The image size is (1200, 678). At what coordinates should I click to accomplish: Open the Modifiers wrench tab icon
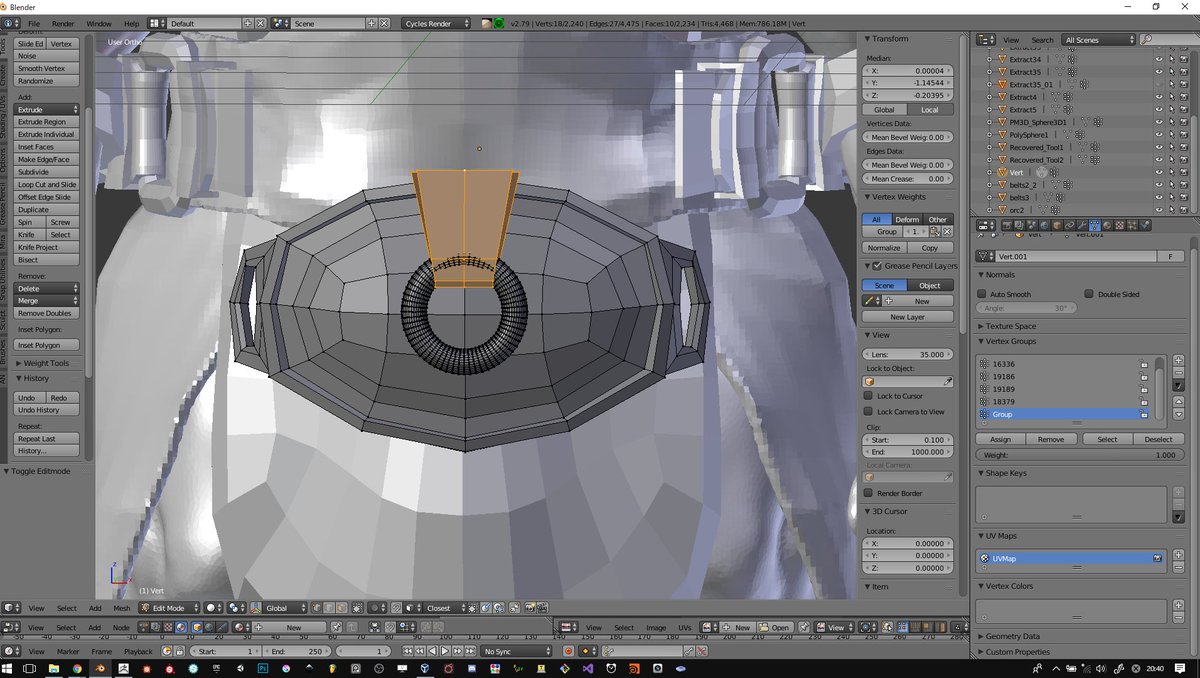pyautogui.click(x=1081, y=225)
